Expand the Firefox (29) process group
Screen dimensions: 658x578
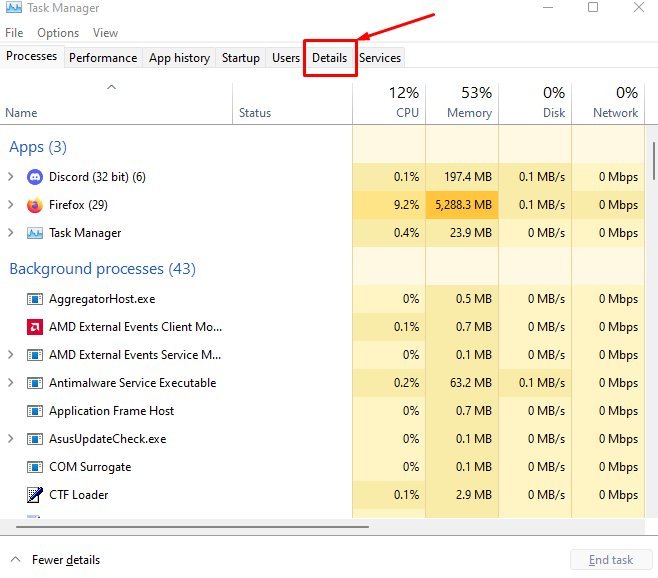[x=10, y=205]
